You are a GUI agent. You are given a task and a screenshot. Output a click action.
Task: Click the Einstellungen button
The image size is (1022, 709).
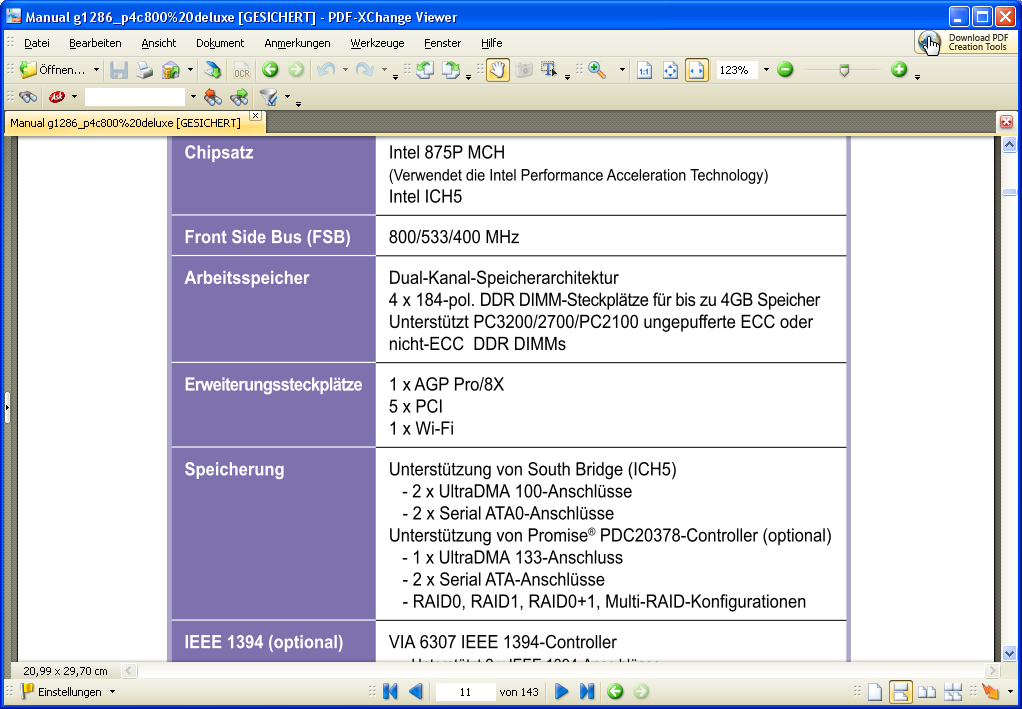click(x=68, y=691)
